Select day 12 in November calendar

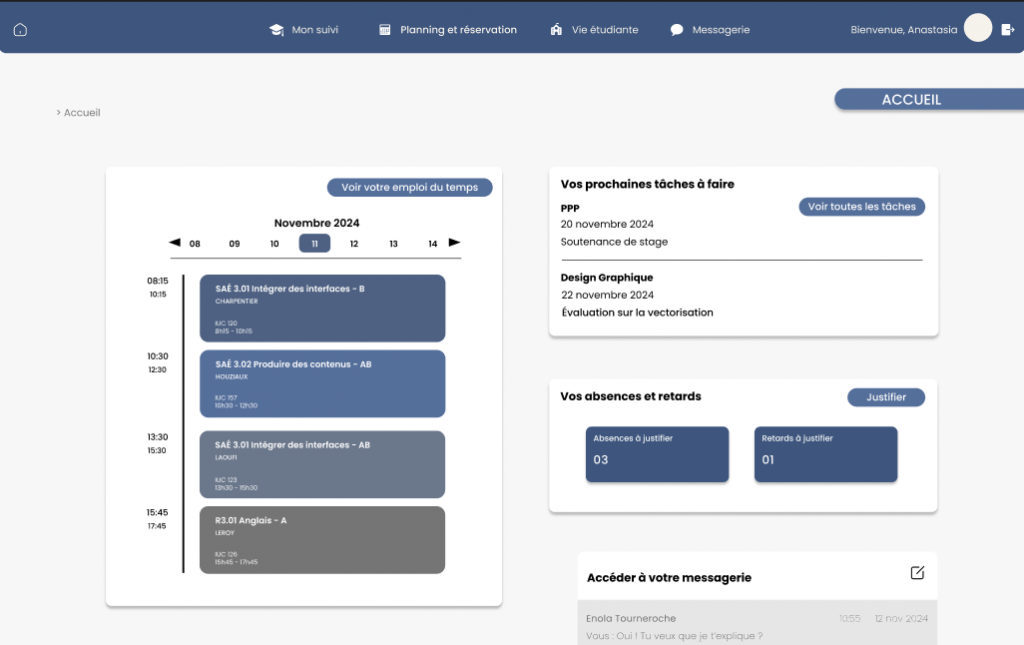[354, 244]
